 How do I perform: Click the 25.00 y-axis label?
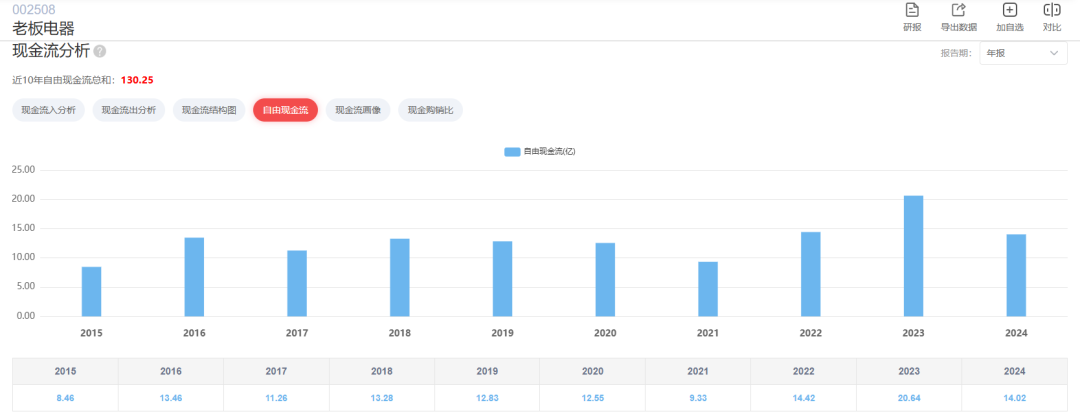24,170
